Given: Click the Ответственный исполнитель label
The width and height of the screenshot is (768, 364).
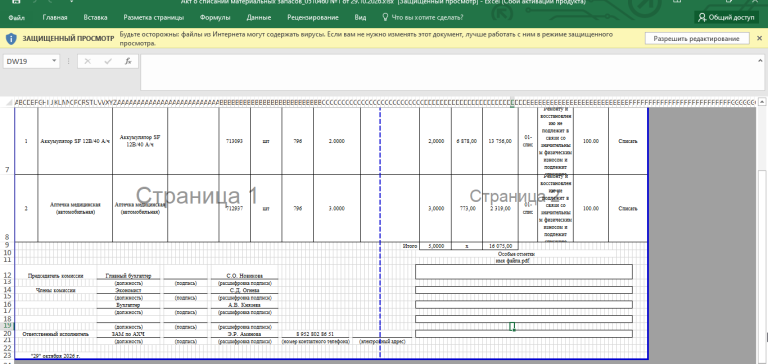Looking at the screenshot, I should coord(55,334).
